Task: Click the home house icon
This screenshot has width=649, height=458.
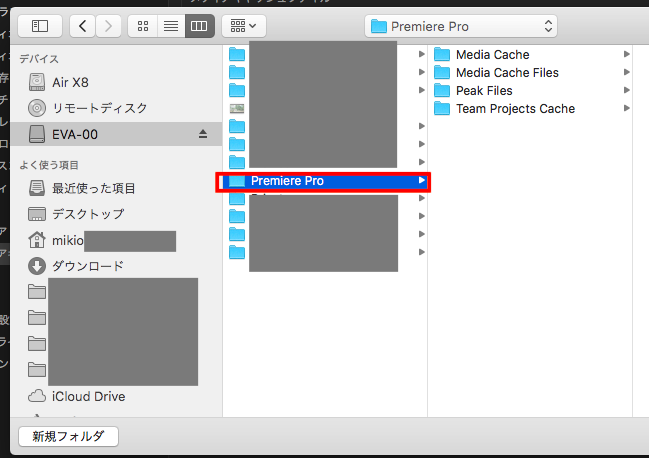Action: (x=37, y=240)
